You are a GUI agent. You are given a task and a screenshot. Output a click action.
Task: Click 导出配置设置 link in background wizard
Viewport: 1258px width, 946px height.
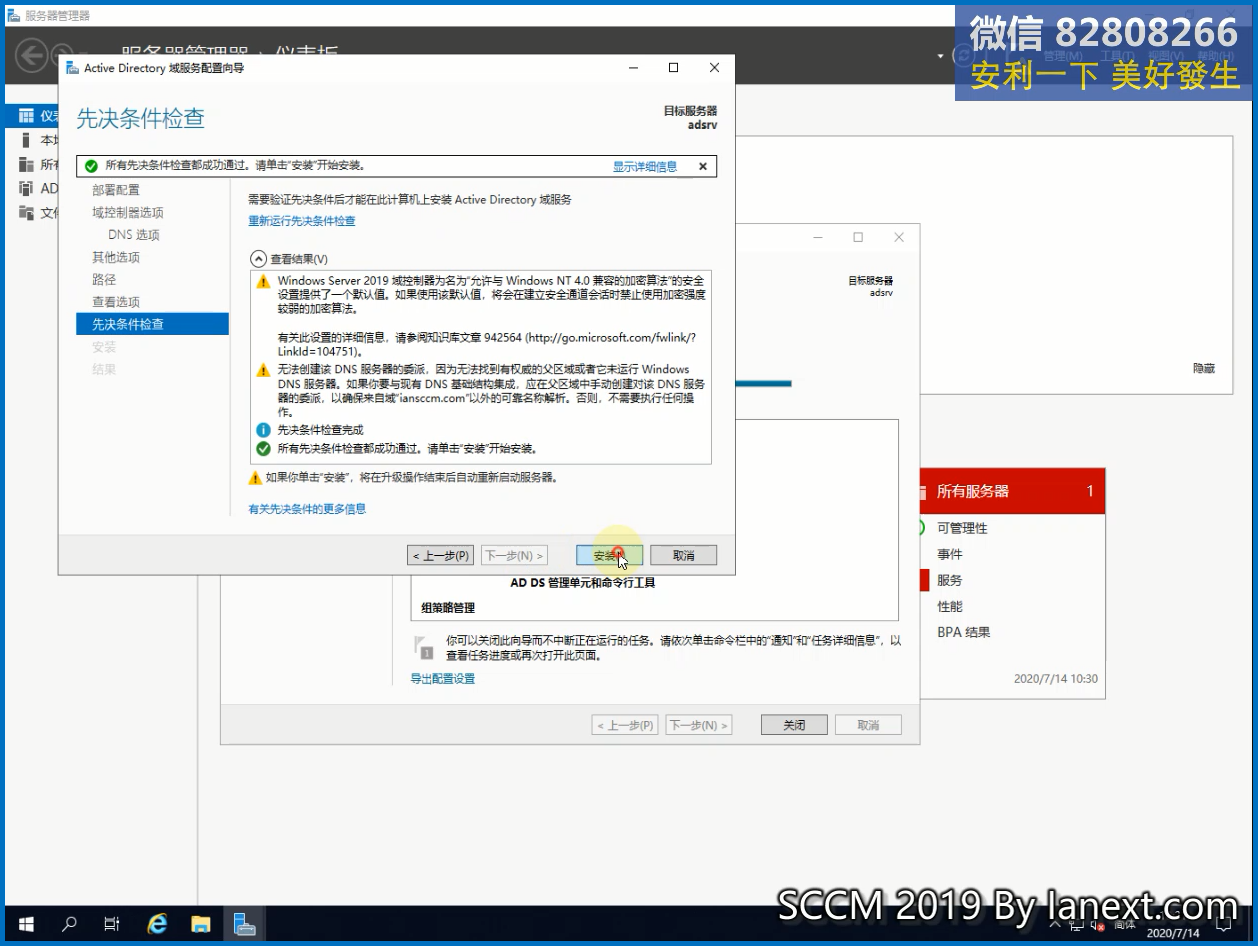(x=443, y=679)
